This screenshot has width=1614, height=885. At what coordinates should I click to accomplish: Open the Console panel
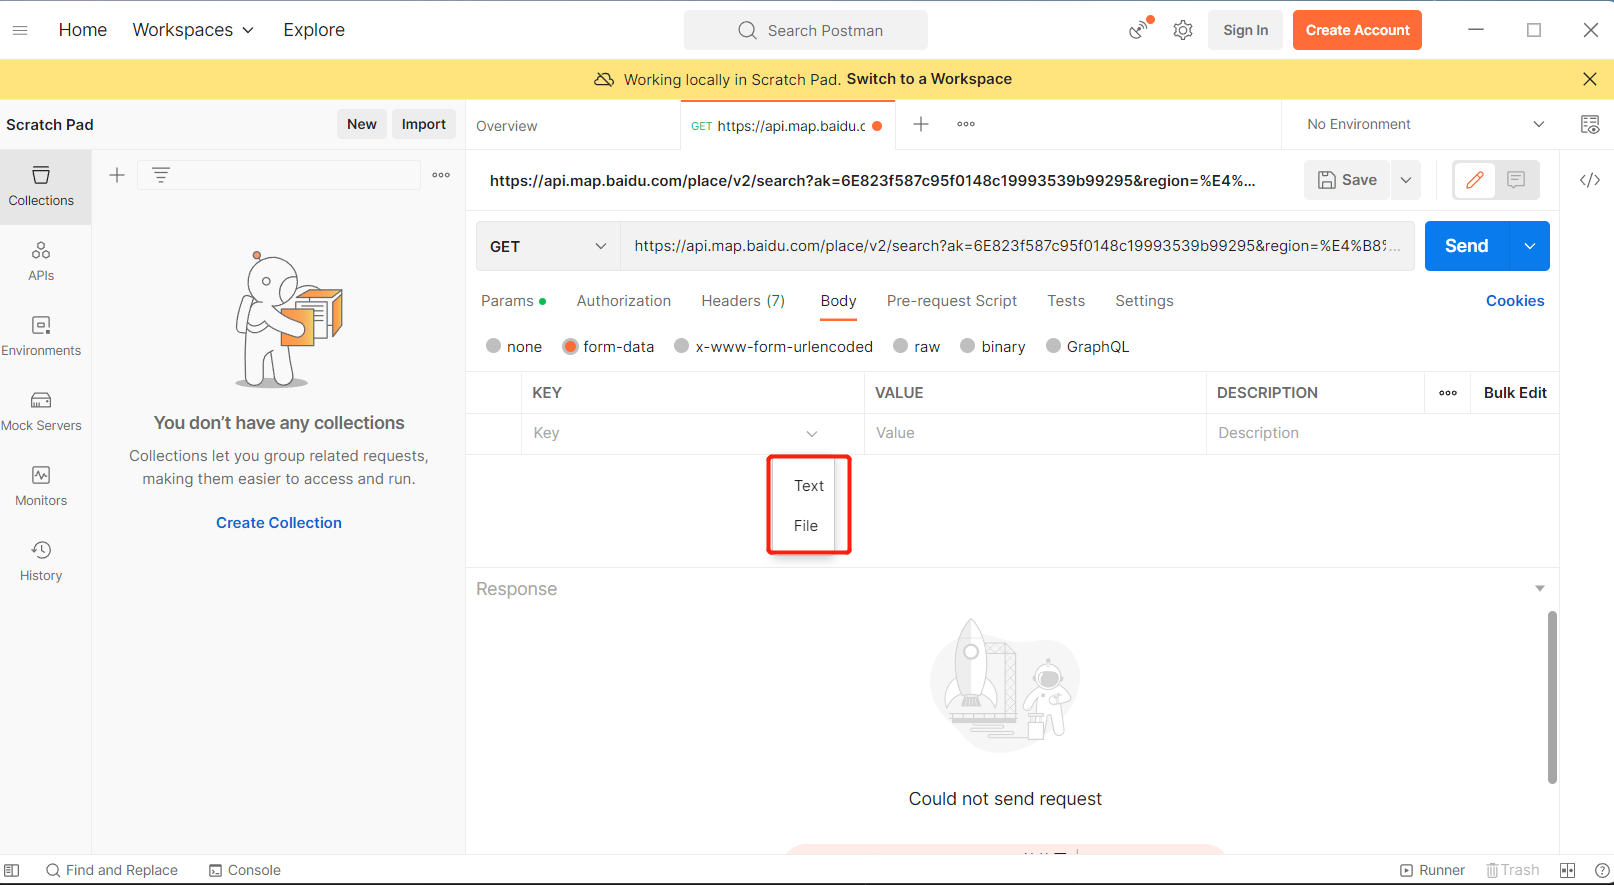[245, 870]
